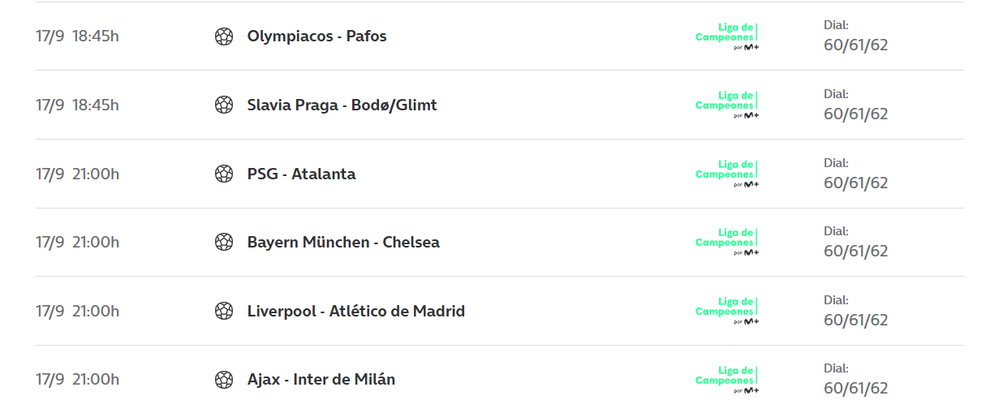Click the 17/9 18:45h time for Slavia Praga

77,105
